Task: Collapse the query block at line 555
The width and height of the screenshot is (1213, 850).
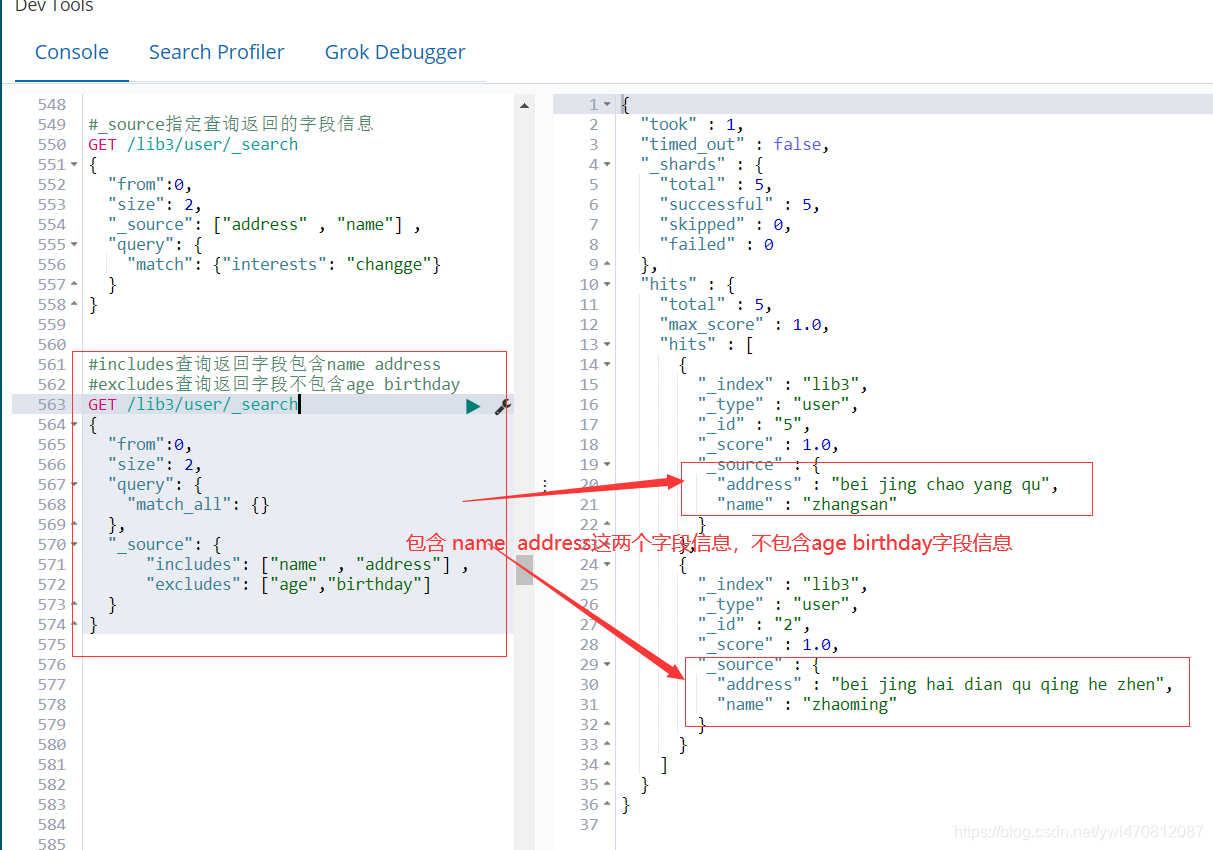Action: pos(75,245)
